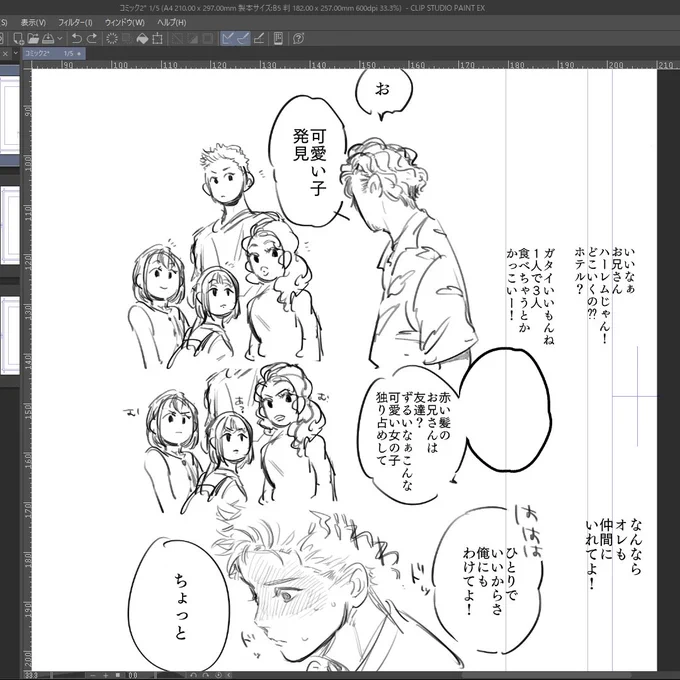Open the help support icon
Viewport: 680px width, 680px height.
[x=298, y=39]
